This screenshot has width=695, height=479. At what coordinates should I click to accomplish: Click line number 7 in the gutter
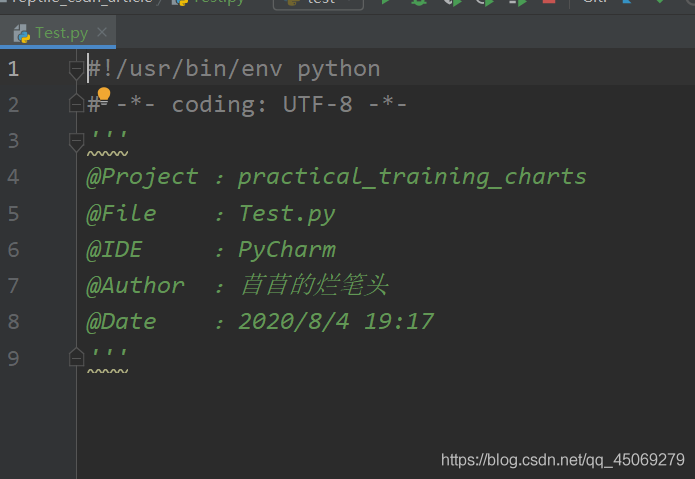[x=13, y=286]
